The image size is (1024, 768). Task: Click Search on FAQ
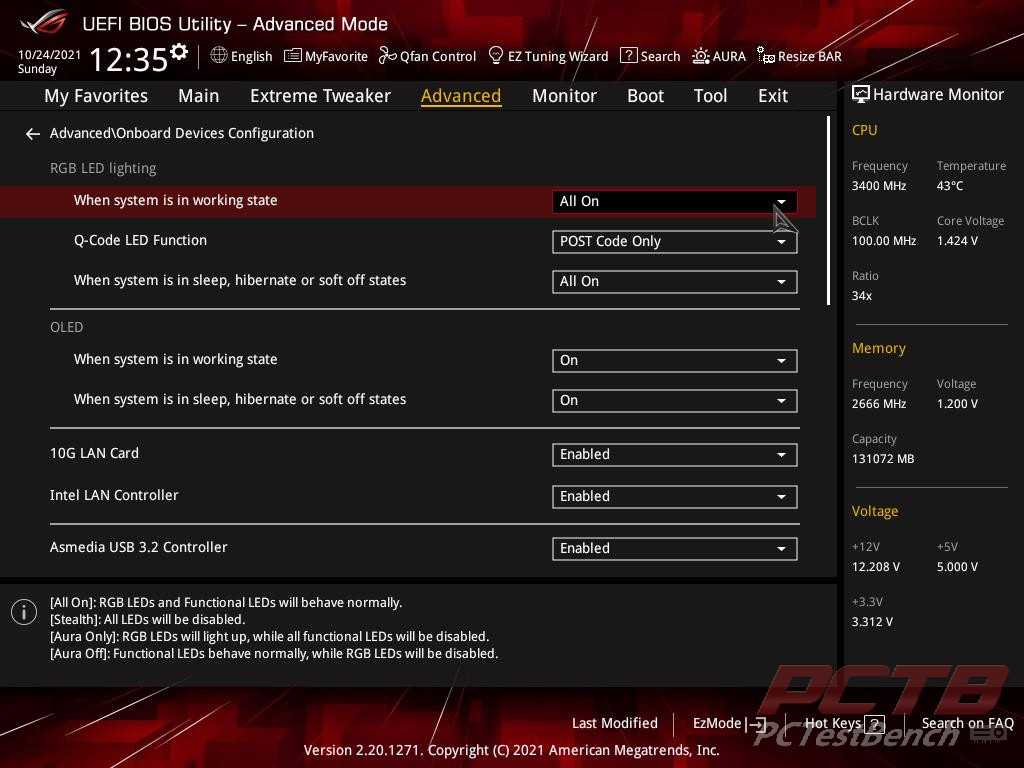(967, 724)
